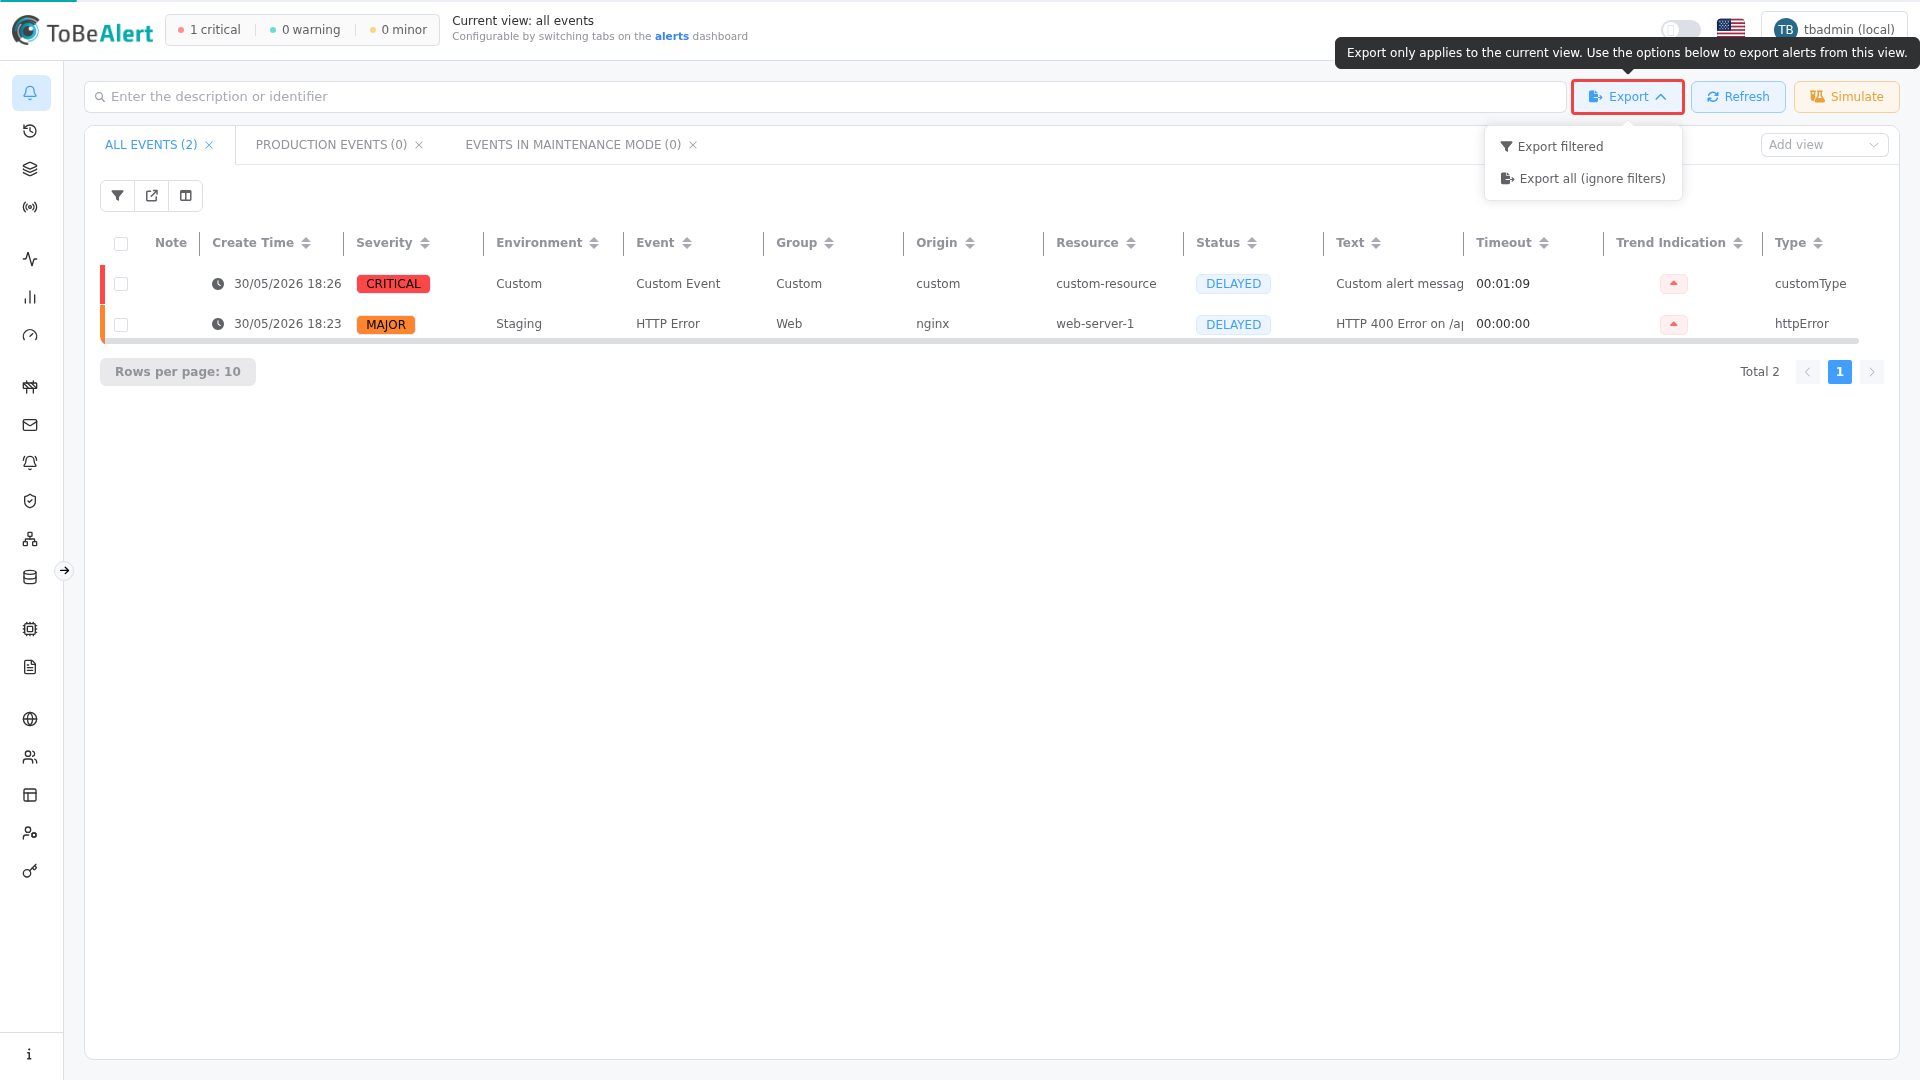Viewport: 1920px width, 1080px height.
Task: Open the Add view dropdown
Action: tap(1824, 145)
